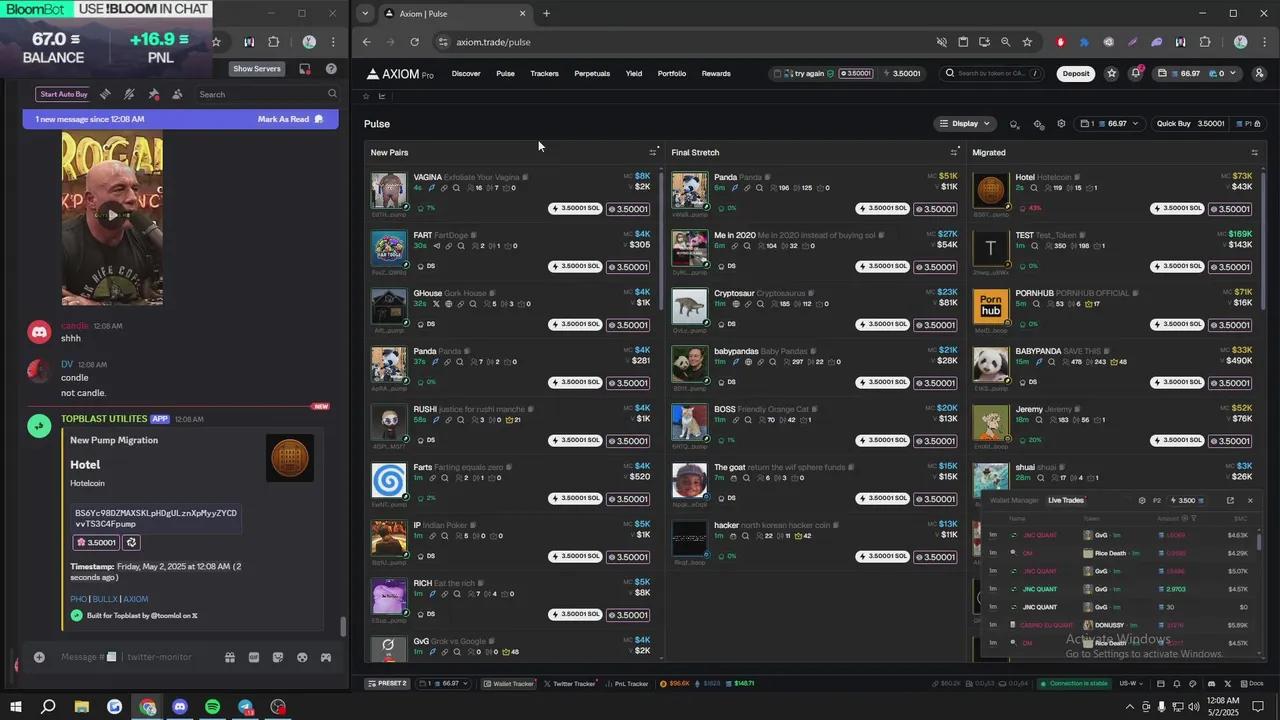Pop out the Live Trades panel
Image resolution: width=1280 pixels, height=720 pixels.
coord(1230,500)
